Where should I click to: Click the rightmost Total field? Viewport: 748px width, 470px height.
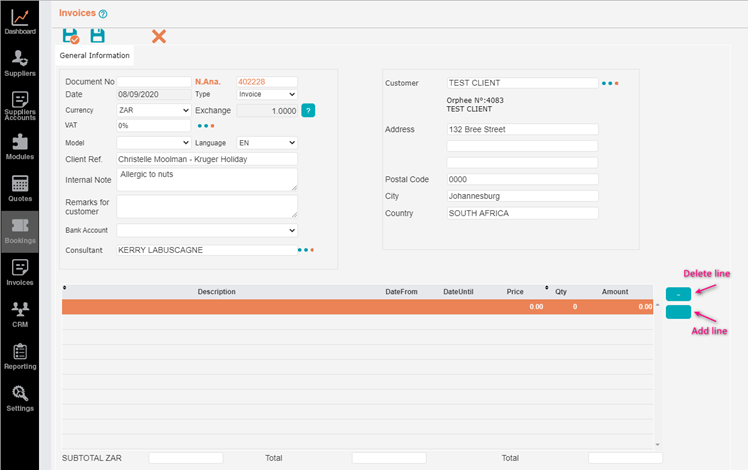625,458
